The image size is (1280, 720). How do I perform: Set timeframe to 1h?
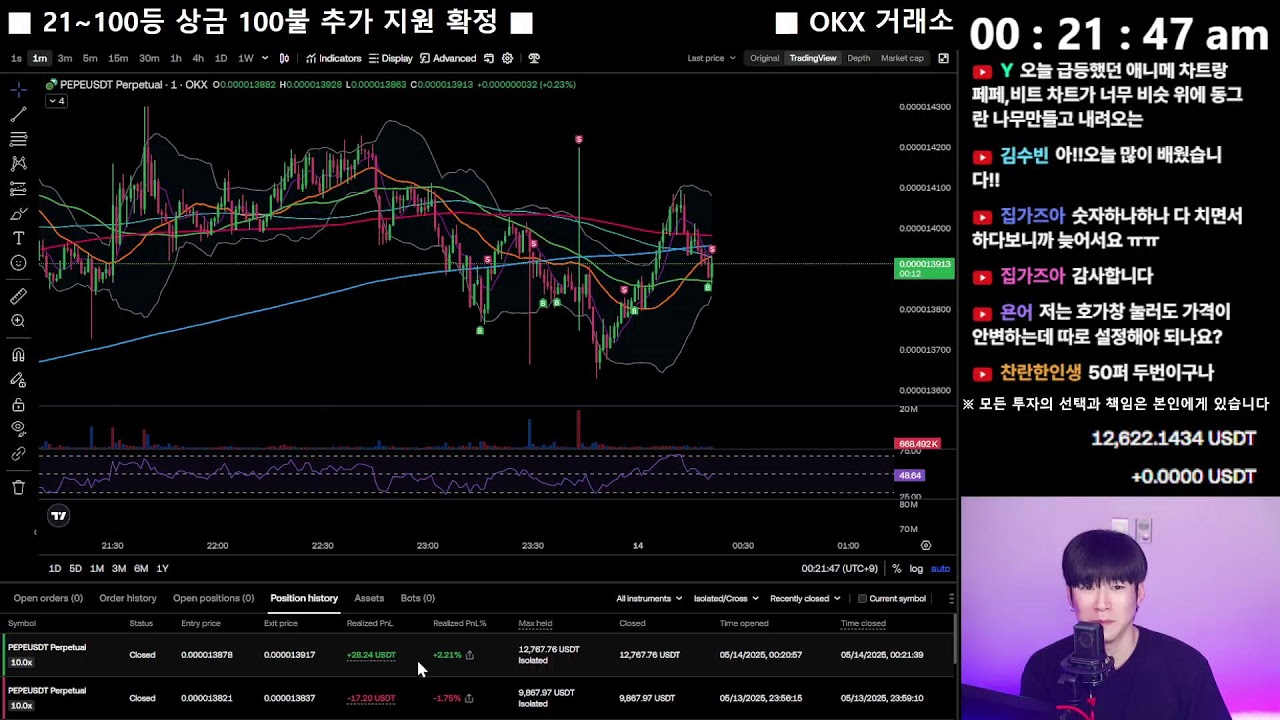click(176, 58)
